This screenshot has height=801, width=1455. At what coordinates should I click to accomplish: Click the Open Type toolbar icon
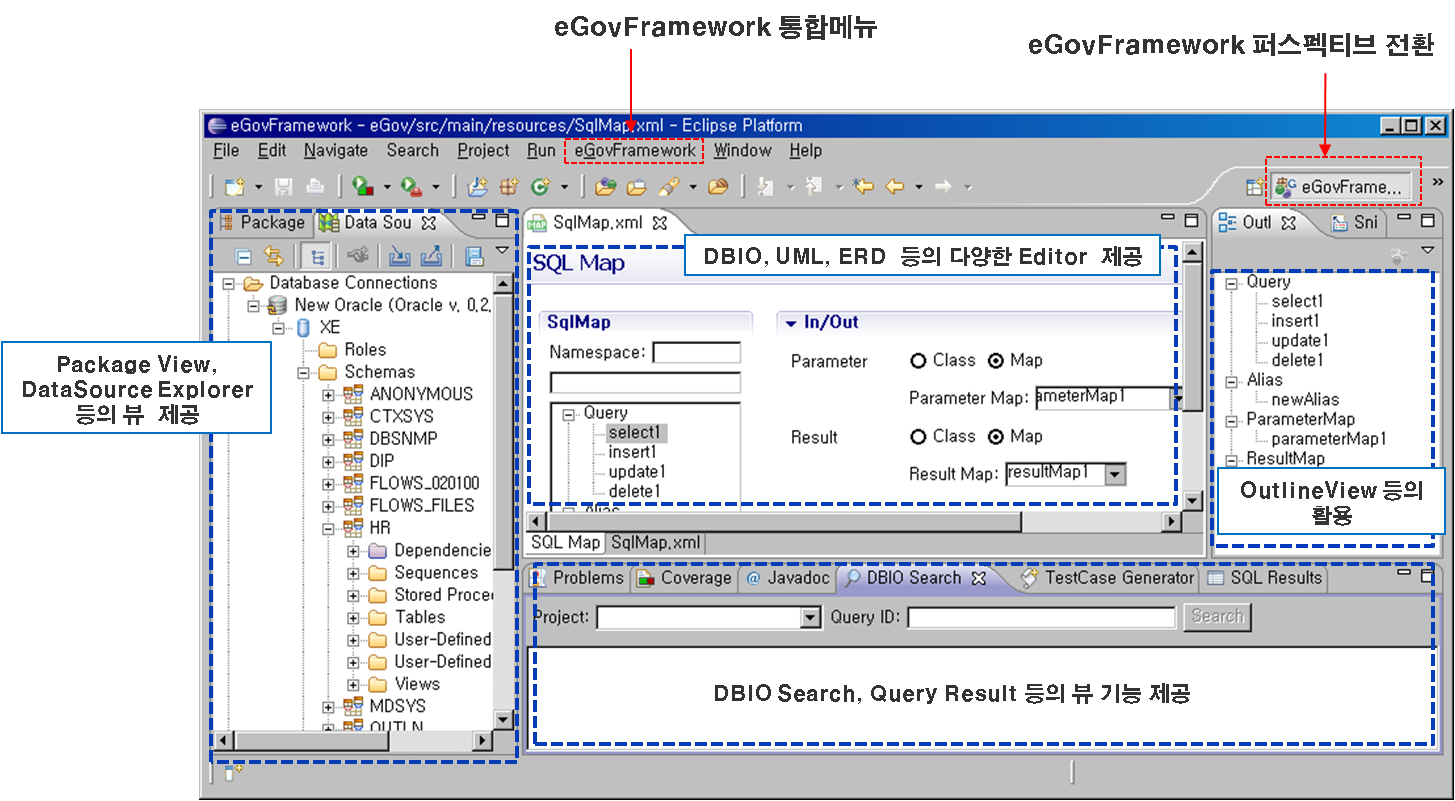pyautogui.click(x=605, y=187)
